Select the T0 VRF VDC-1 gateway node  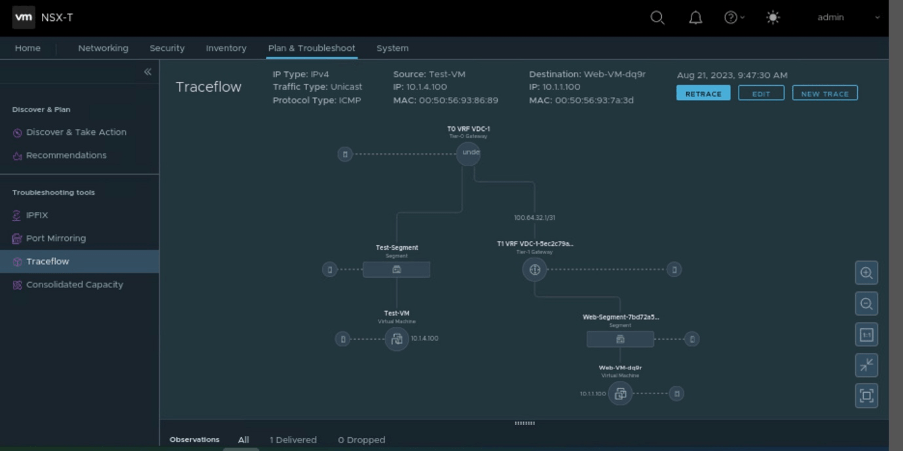468,153
